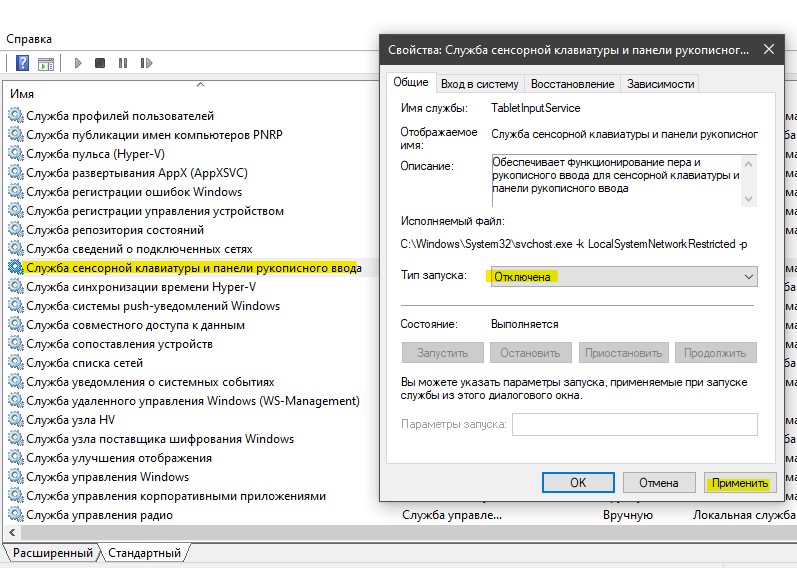
Task: Click the Pause service toolbar icon
Action: (x=123, y=63)
